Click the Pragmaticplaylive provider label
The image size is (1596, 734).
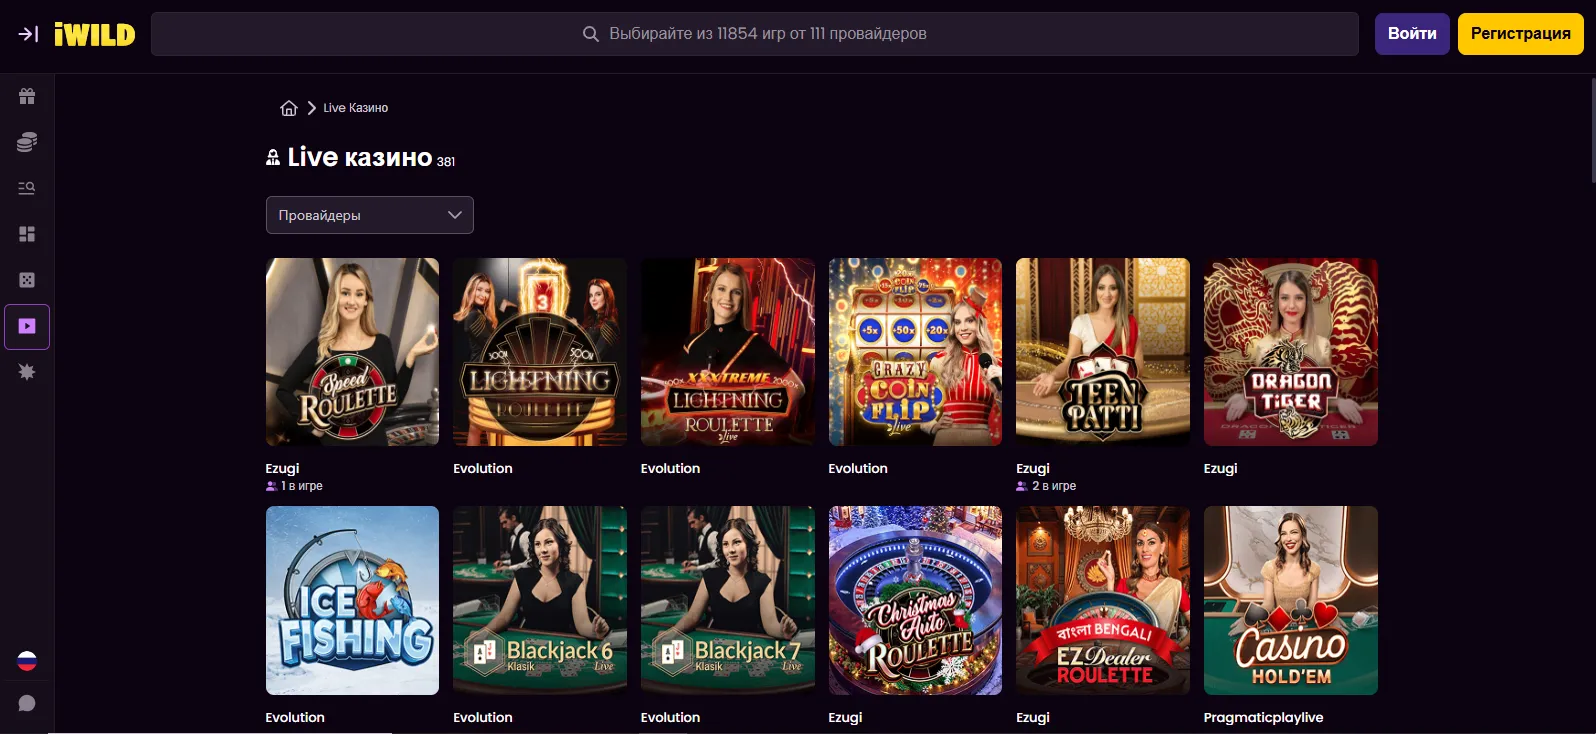pyautogui.click(x=1264, y=717)
